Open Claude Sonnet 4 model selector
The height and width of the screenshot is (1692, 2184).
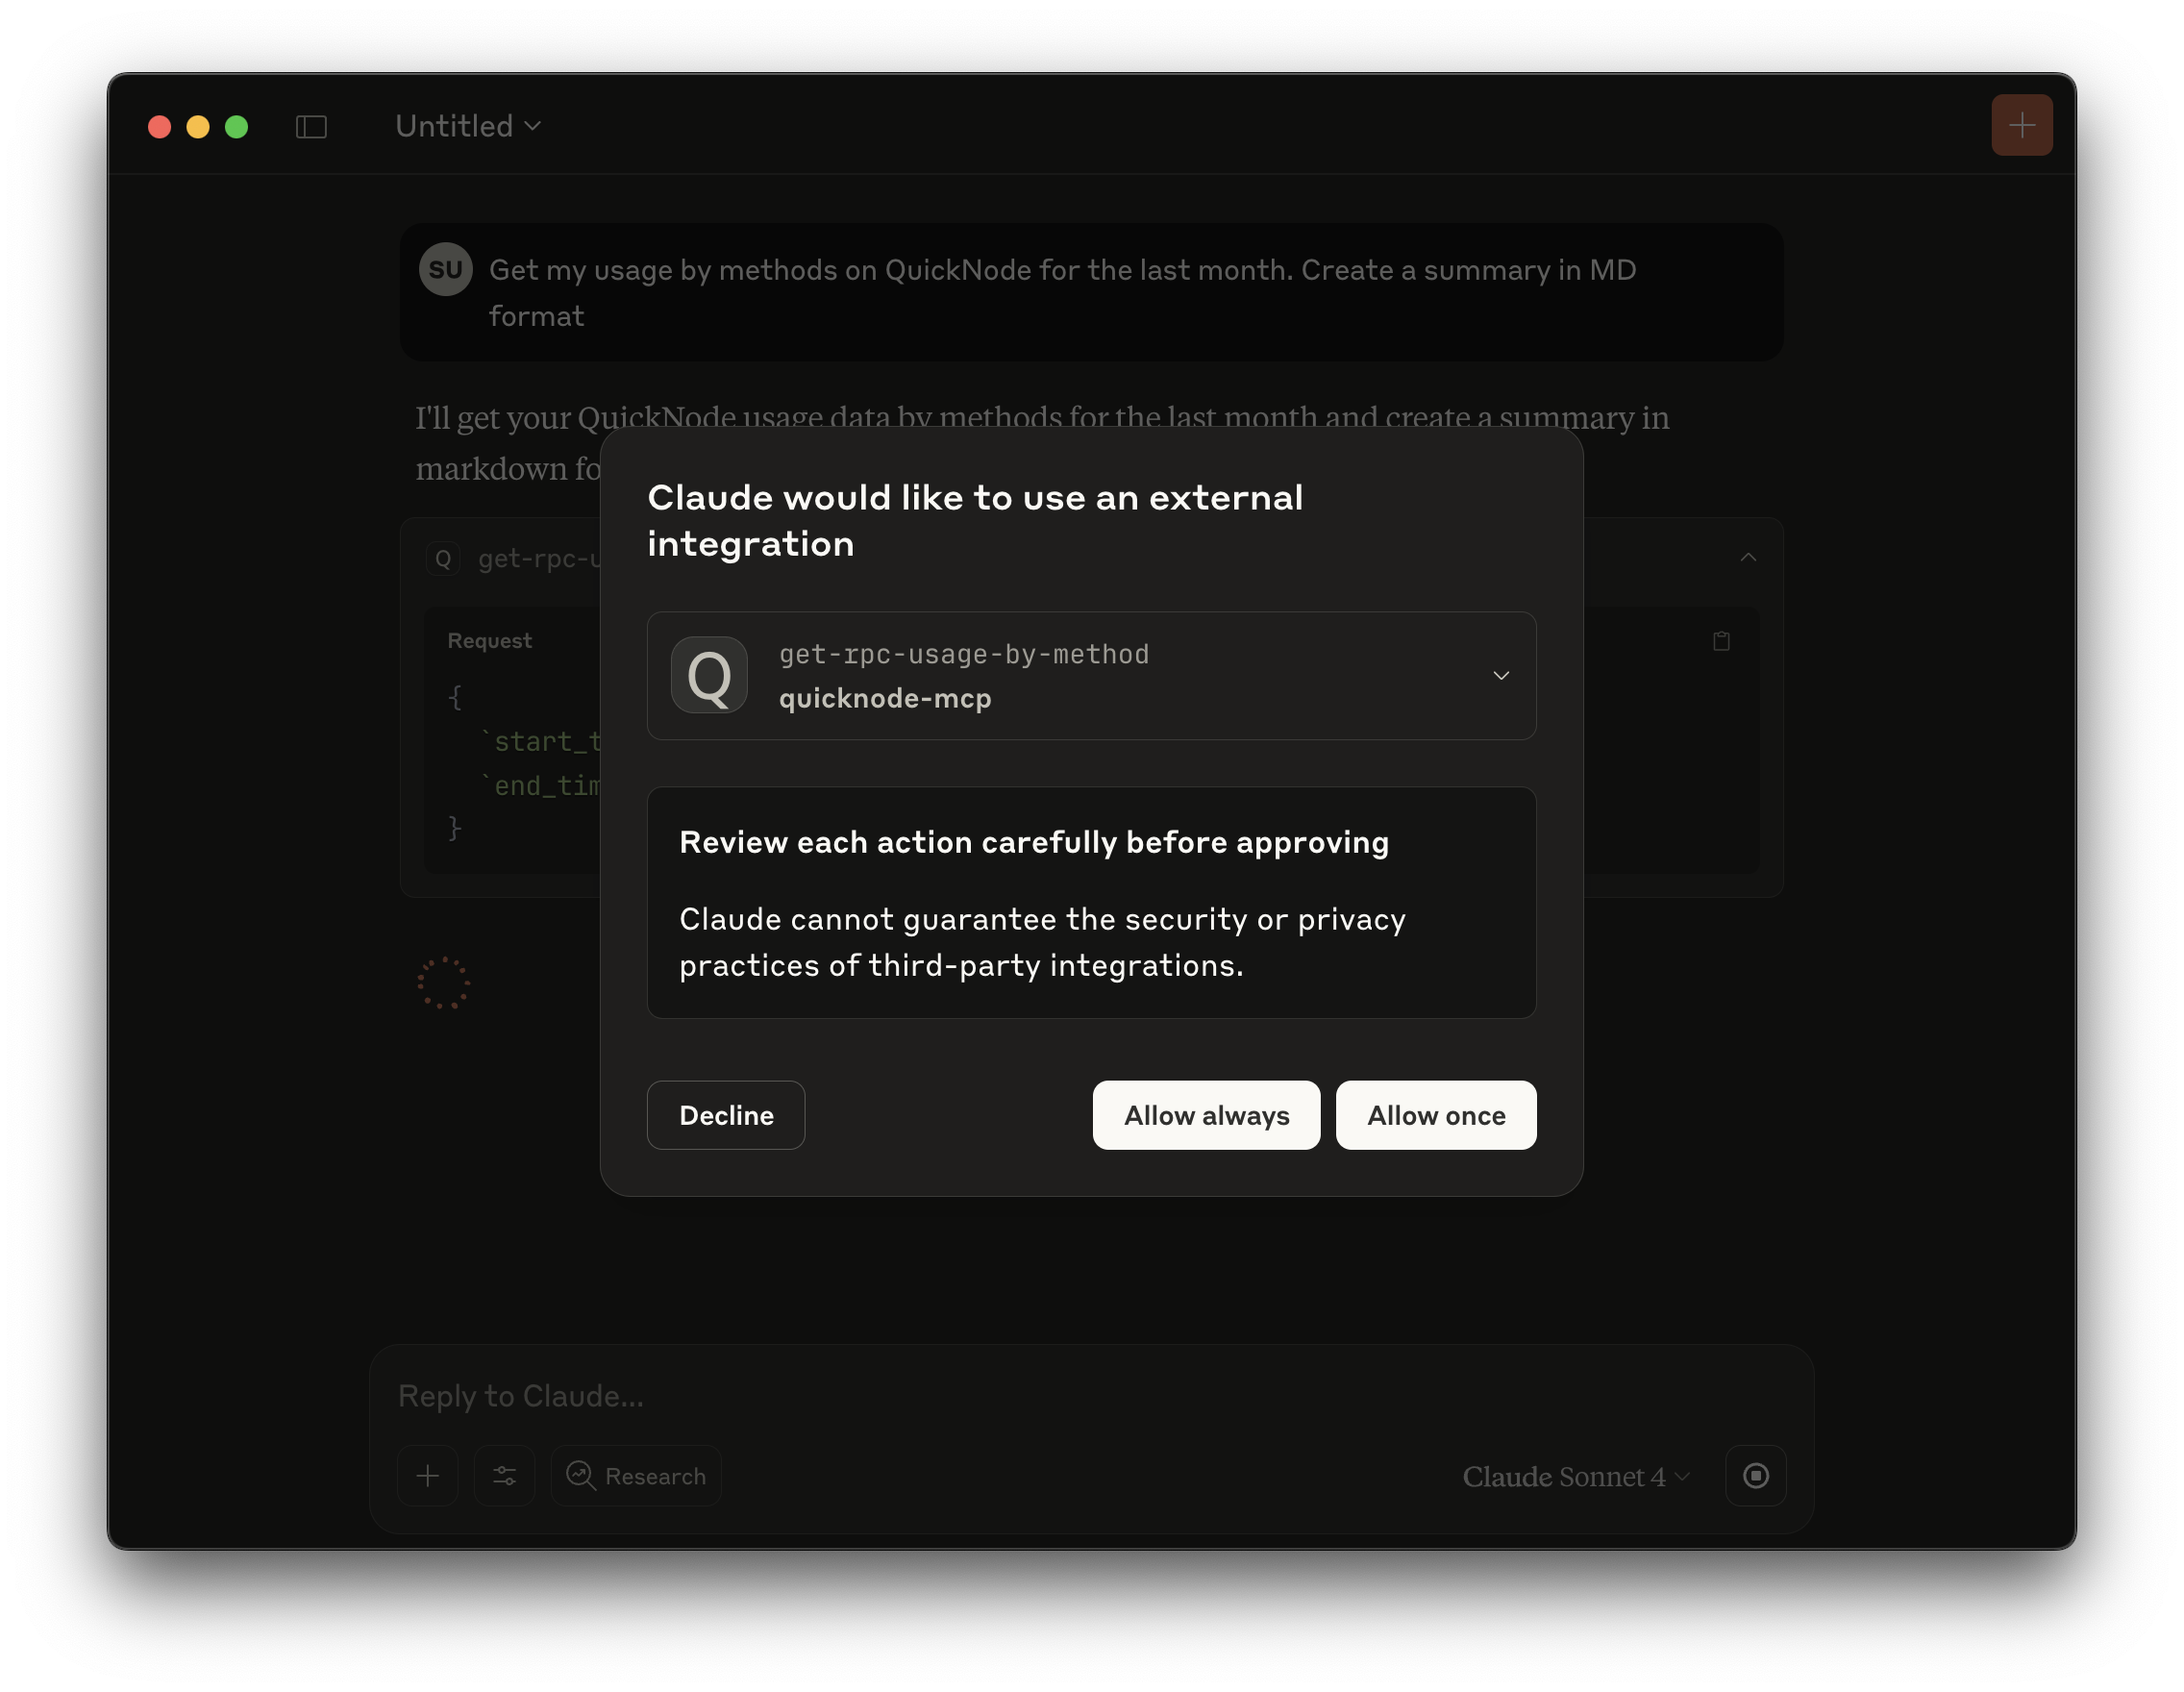1575,1476
